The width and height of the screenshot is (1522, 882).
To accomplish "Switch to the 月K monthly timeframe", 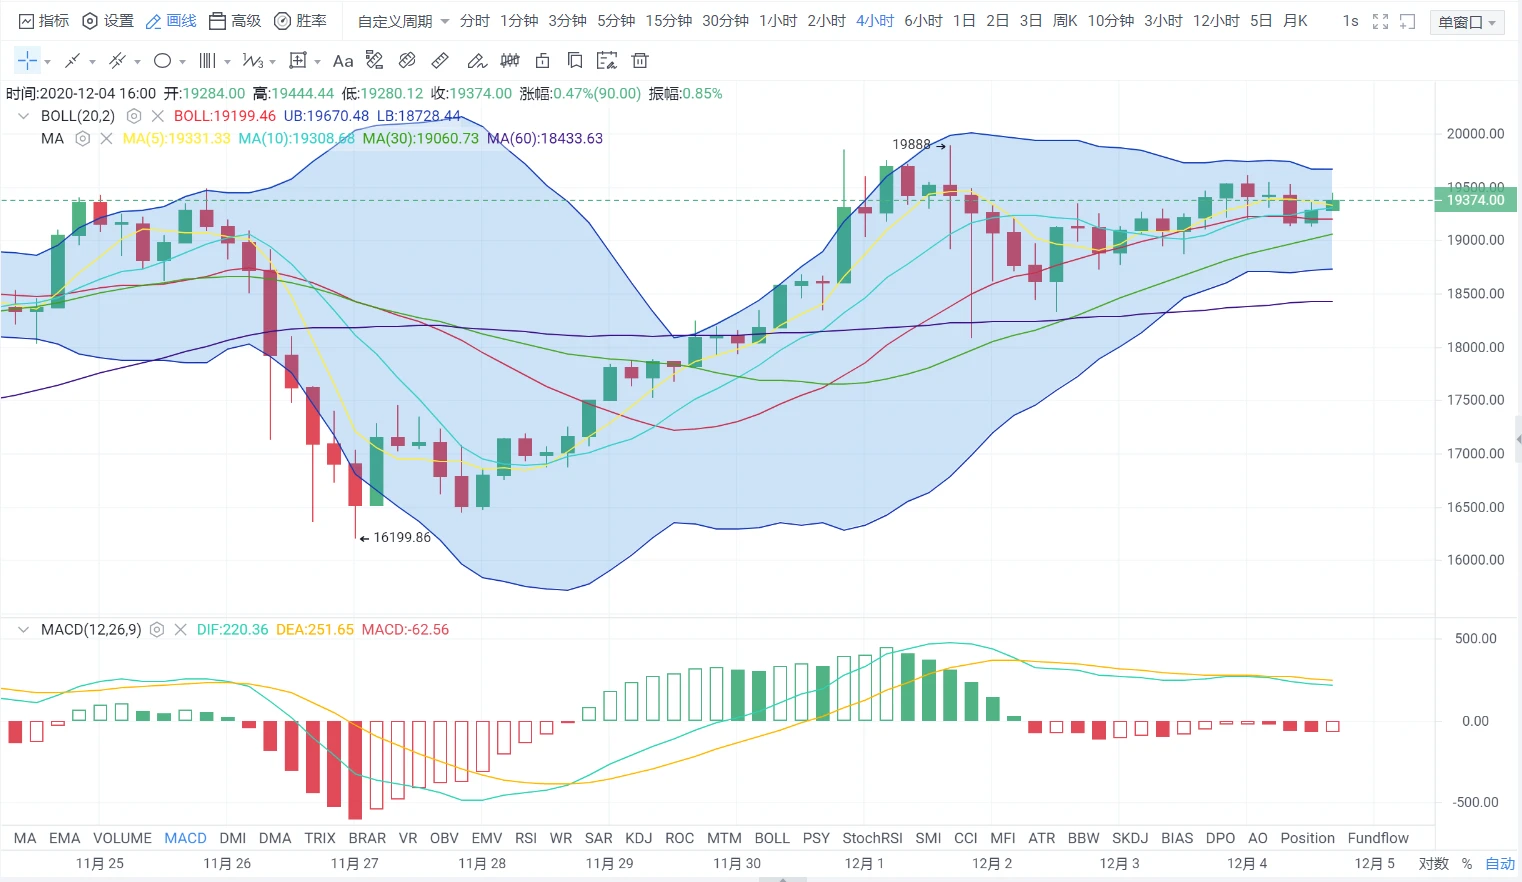I will [x=1295, y=21].
